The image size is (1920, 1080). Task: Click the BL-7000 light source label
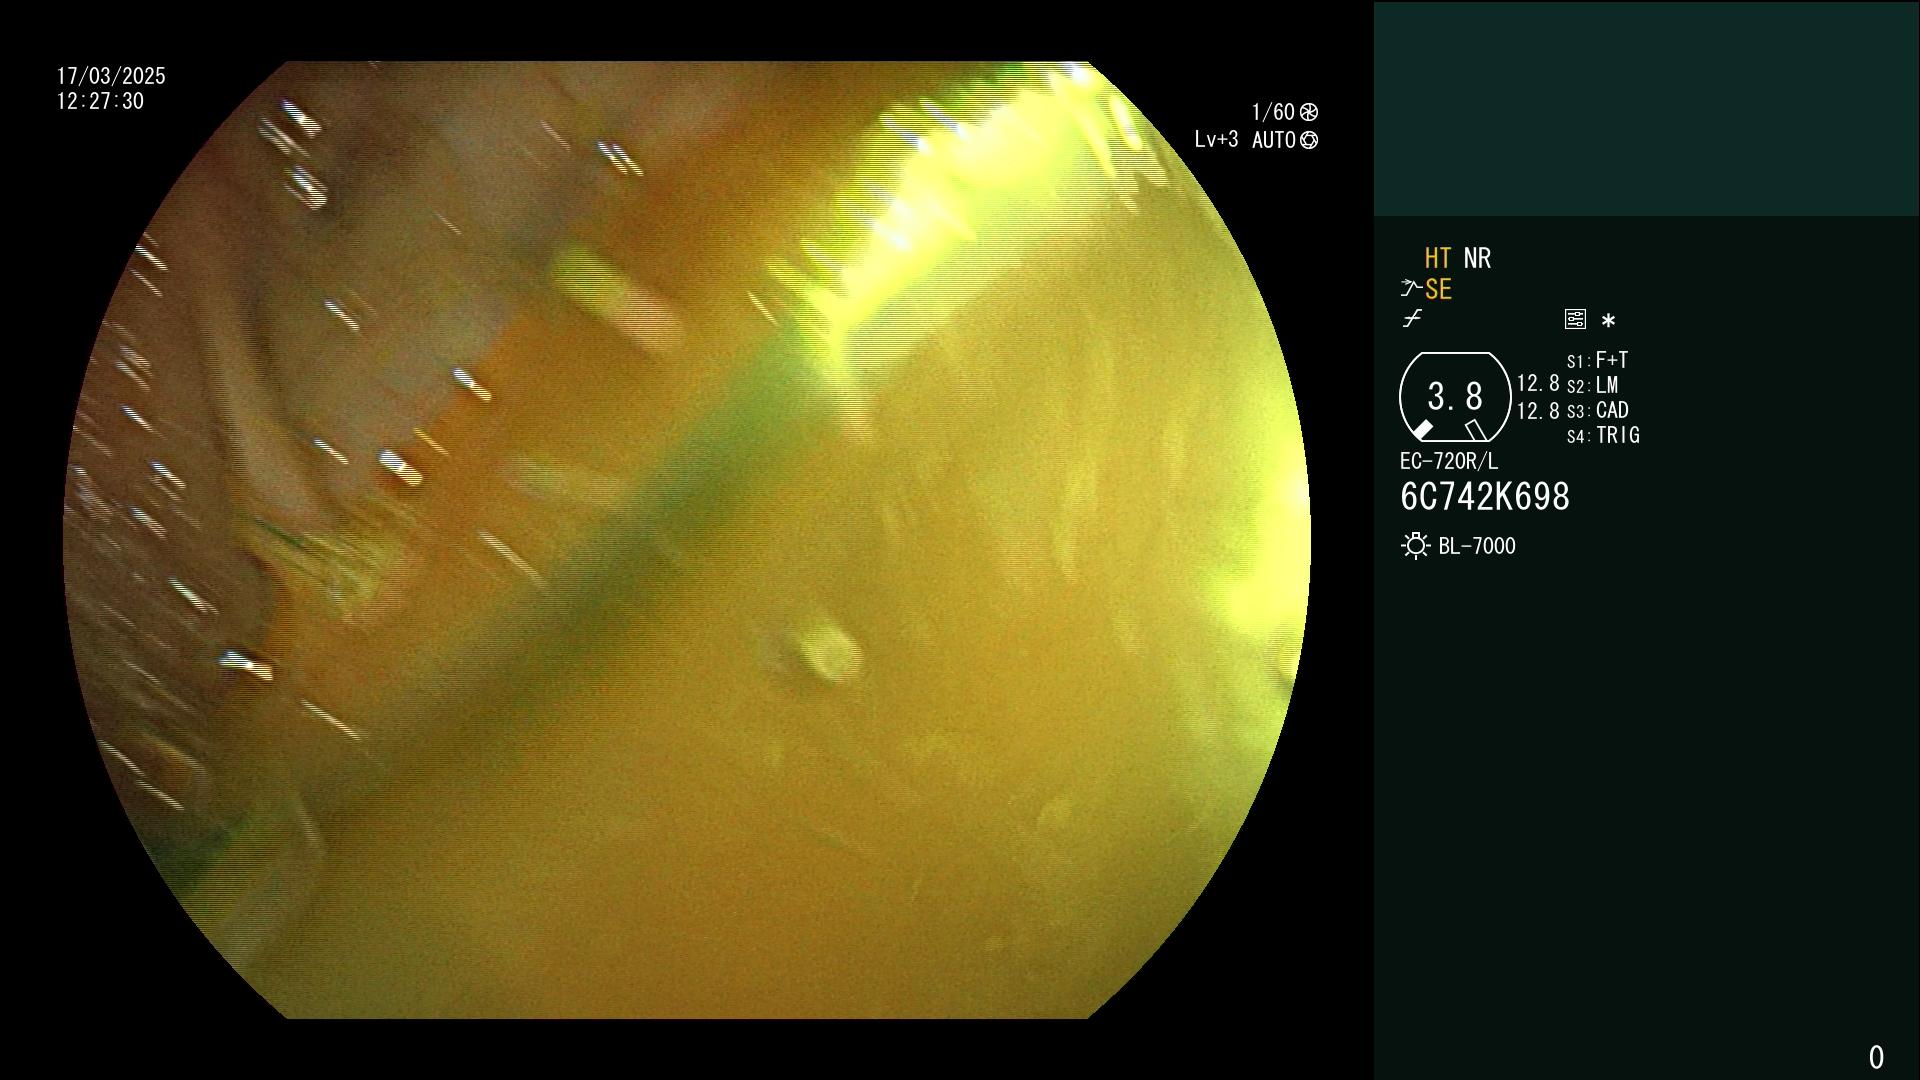tap(1477, 546)
